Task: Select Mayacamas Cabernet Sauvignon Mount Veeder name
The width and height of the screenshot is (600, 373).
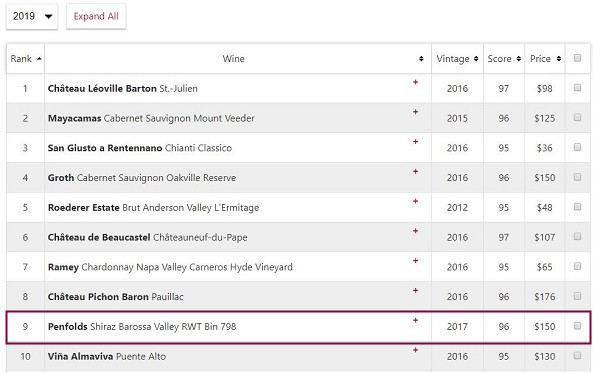Action: 151,118
